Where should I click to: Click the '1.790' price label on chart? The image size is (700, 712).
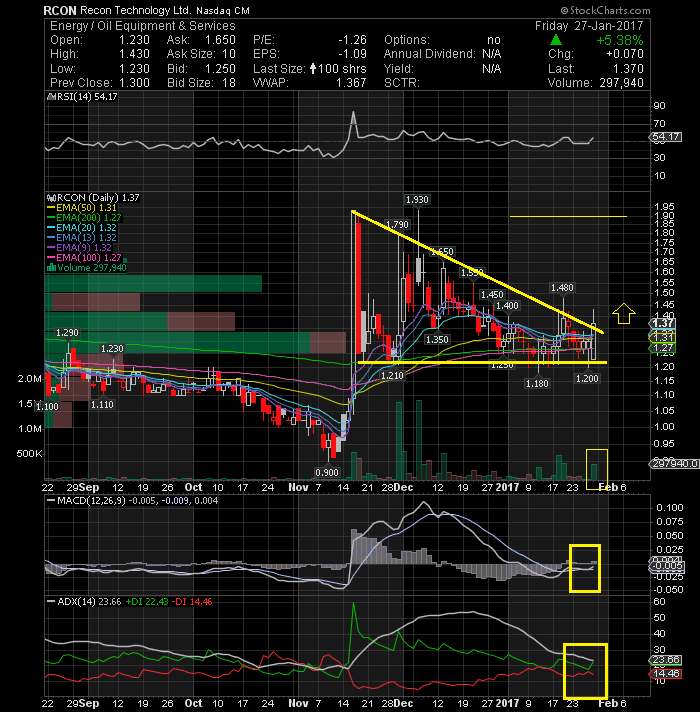[x=397, y=224]
